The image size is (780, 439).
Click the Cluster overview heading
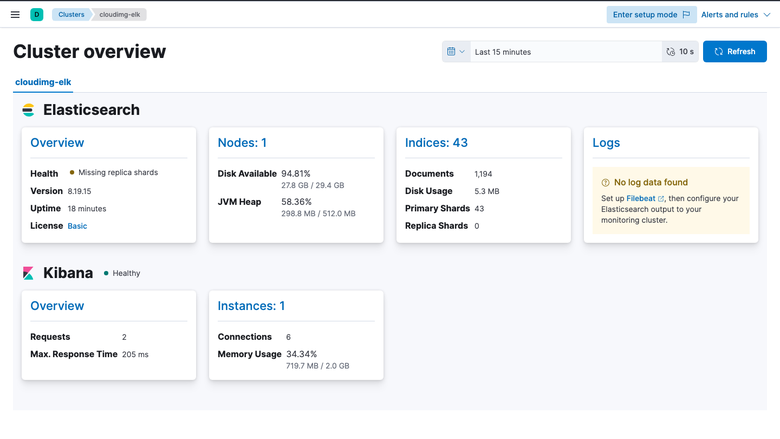pos(90,52)
